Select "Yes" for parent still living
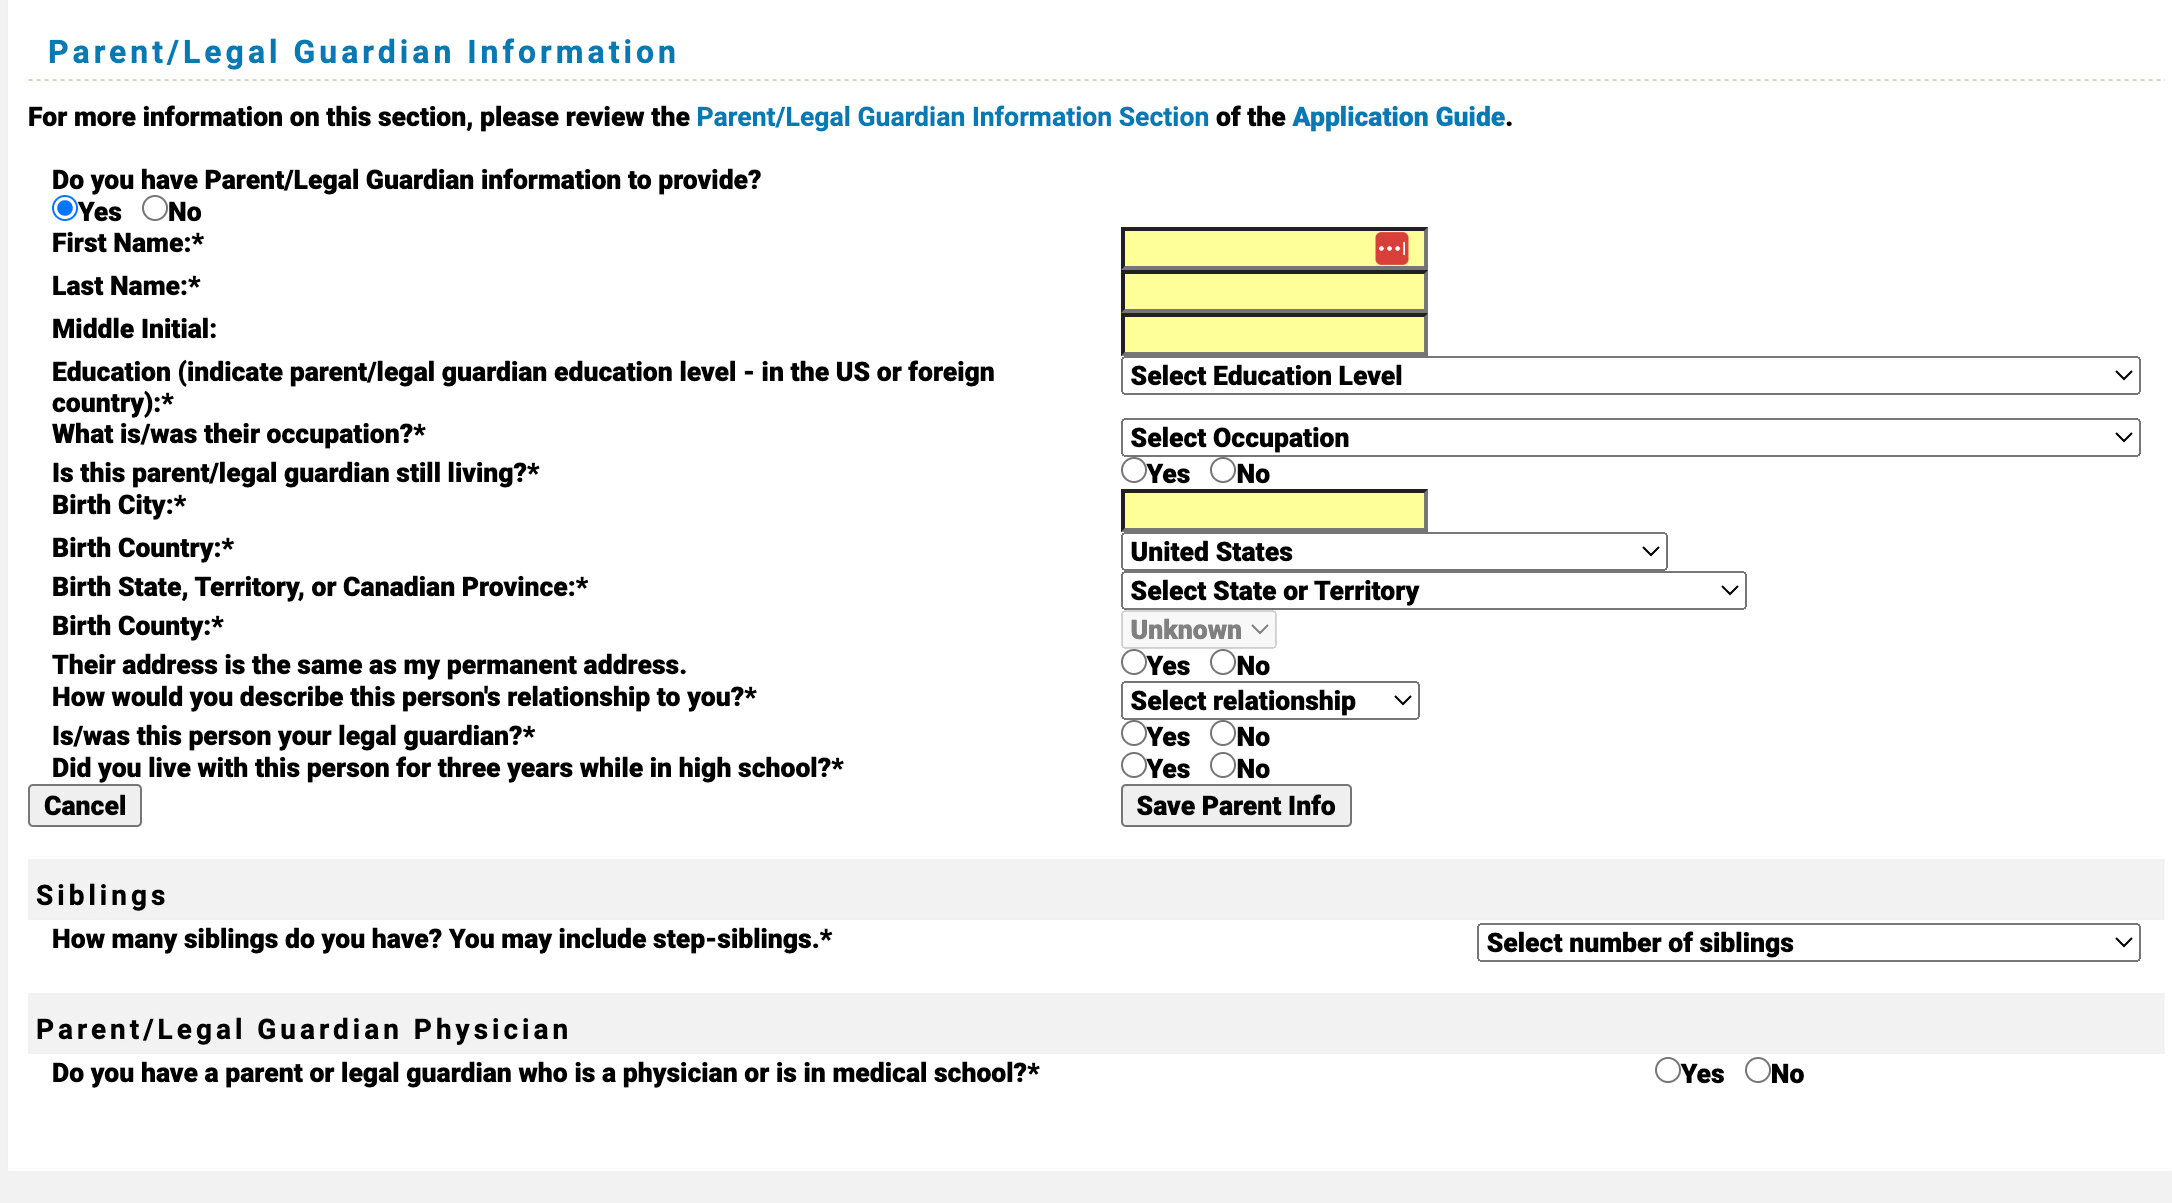Screen dimensions: 2172x1203 coord(1134,470)
